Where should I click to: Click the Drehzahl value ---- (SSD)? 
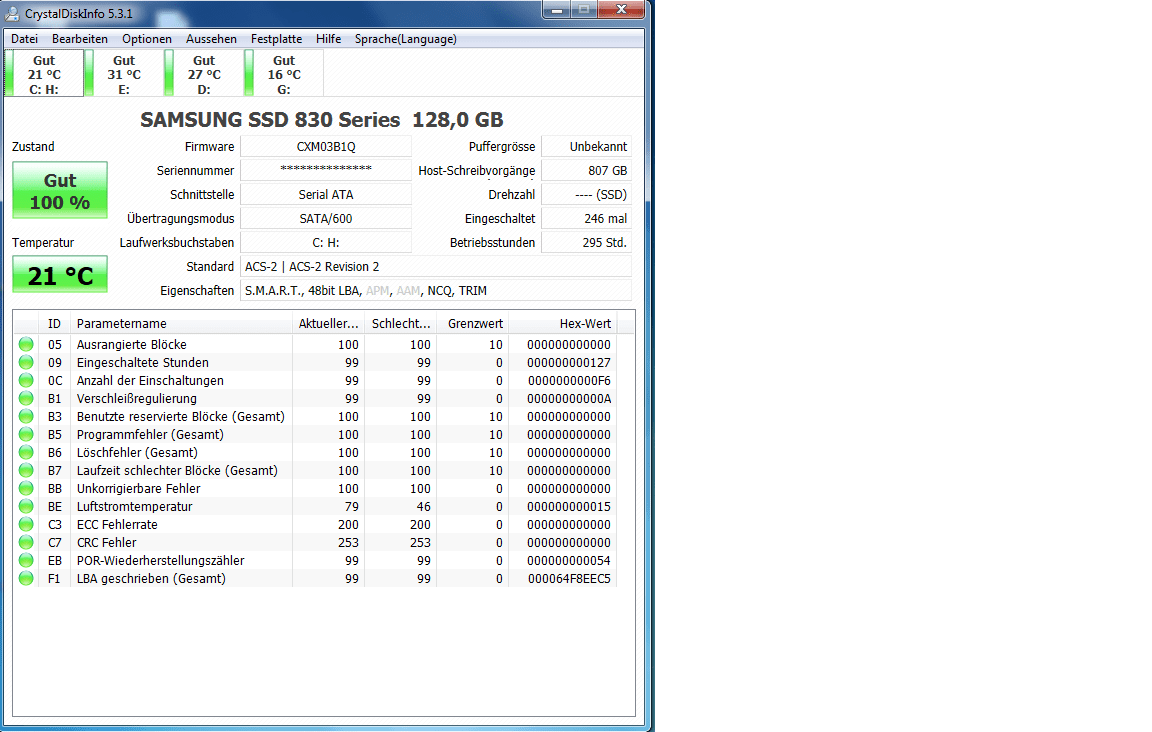click(586, 194)
